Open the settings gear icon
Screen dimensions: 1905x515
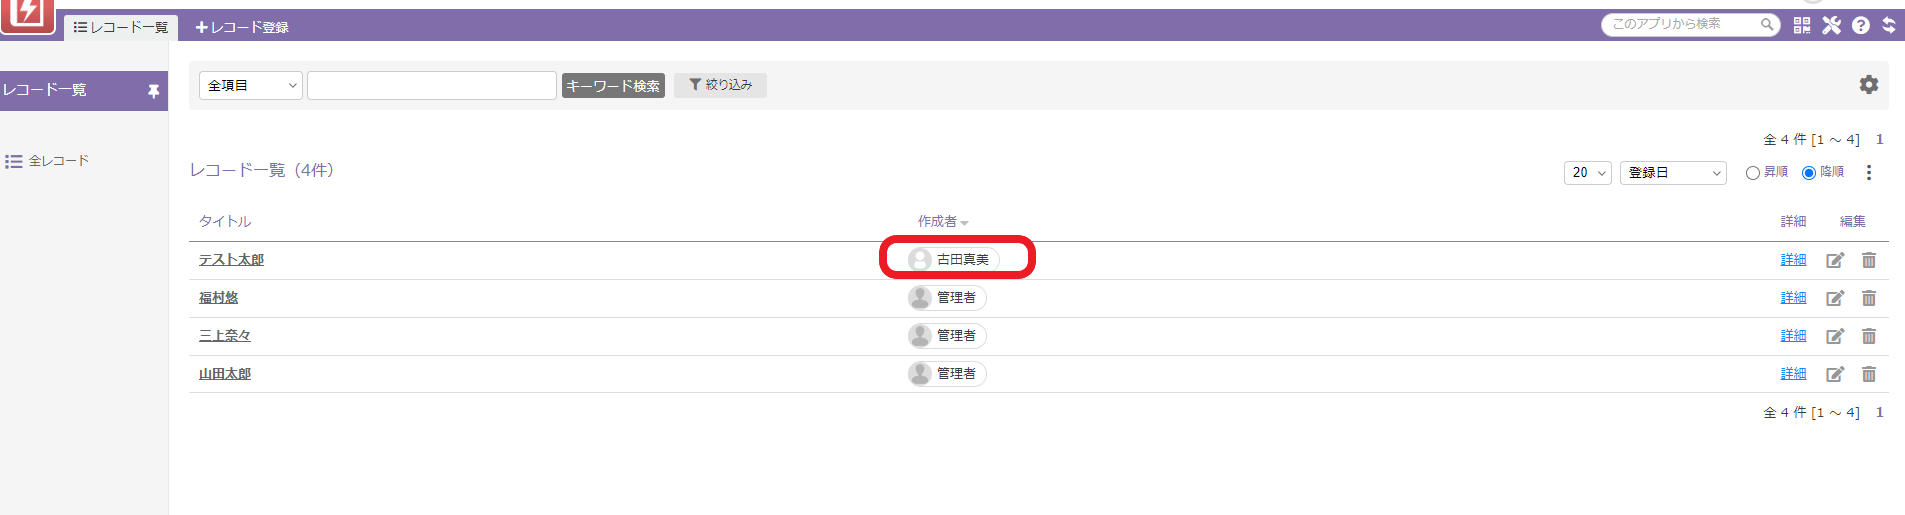point(1868,85)
